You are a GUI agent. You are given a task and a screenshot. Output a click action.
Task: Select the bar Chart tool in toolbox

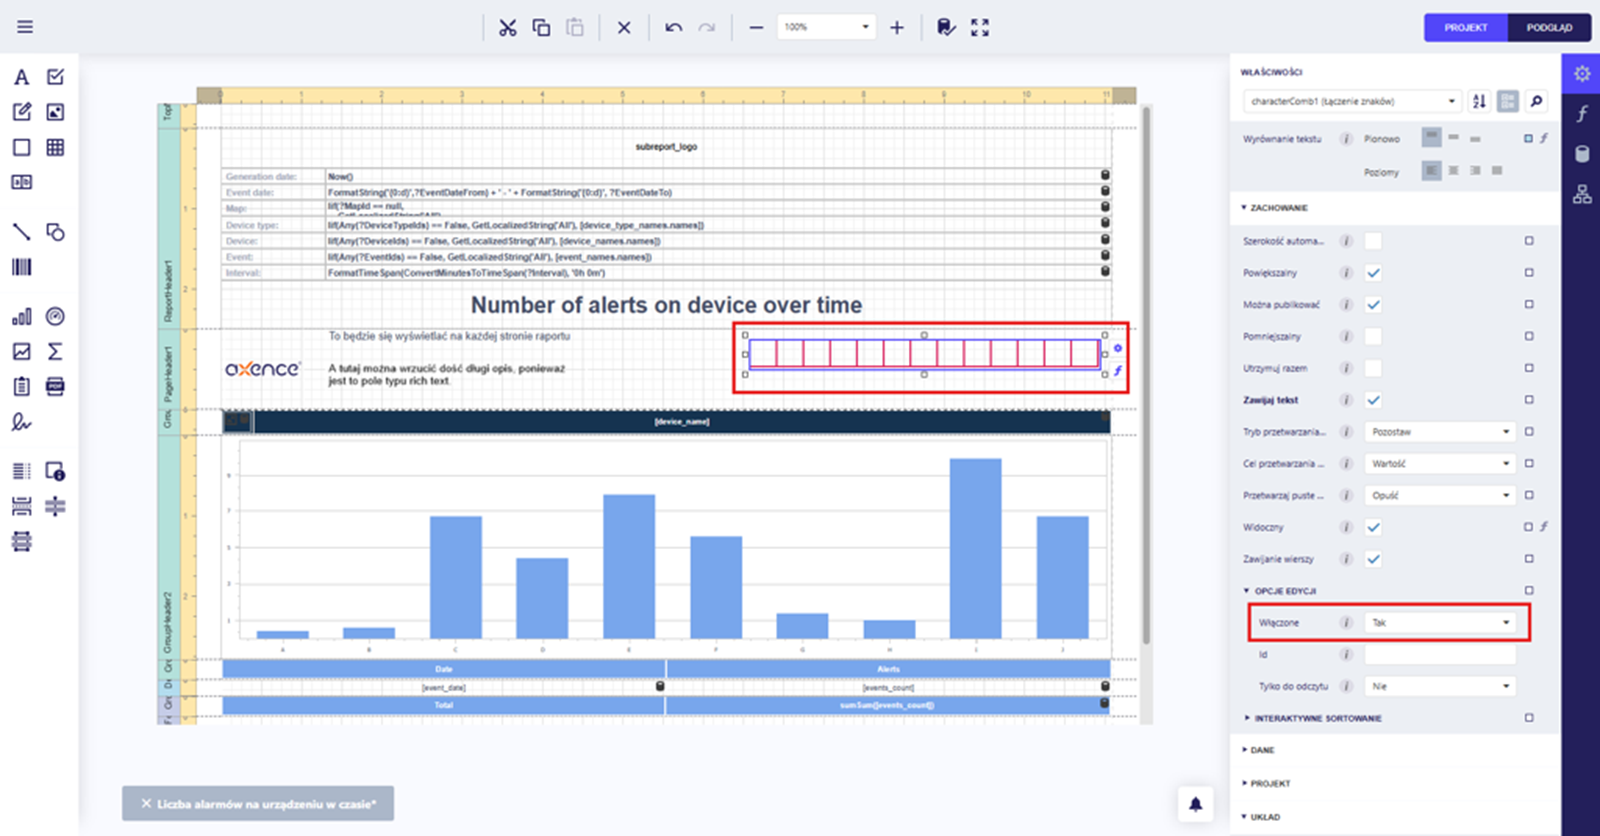21,317
